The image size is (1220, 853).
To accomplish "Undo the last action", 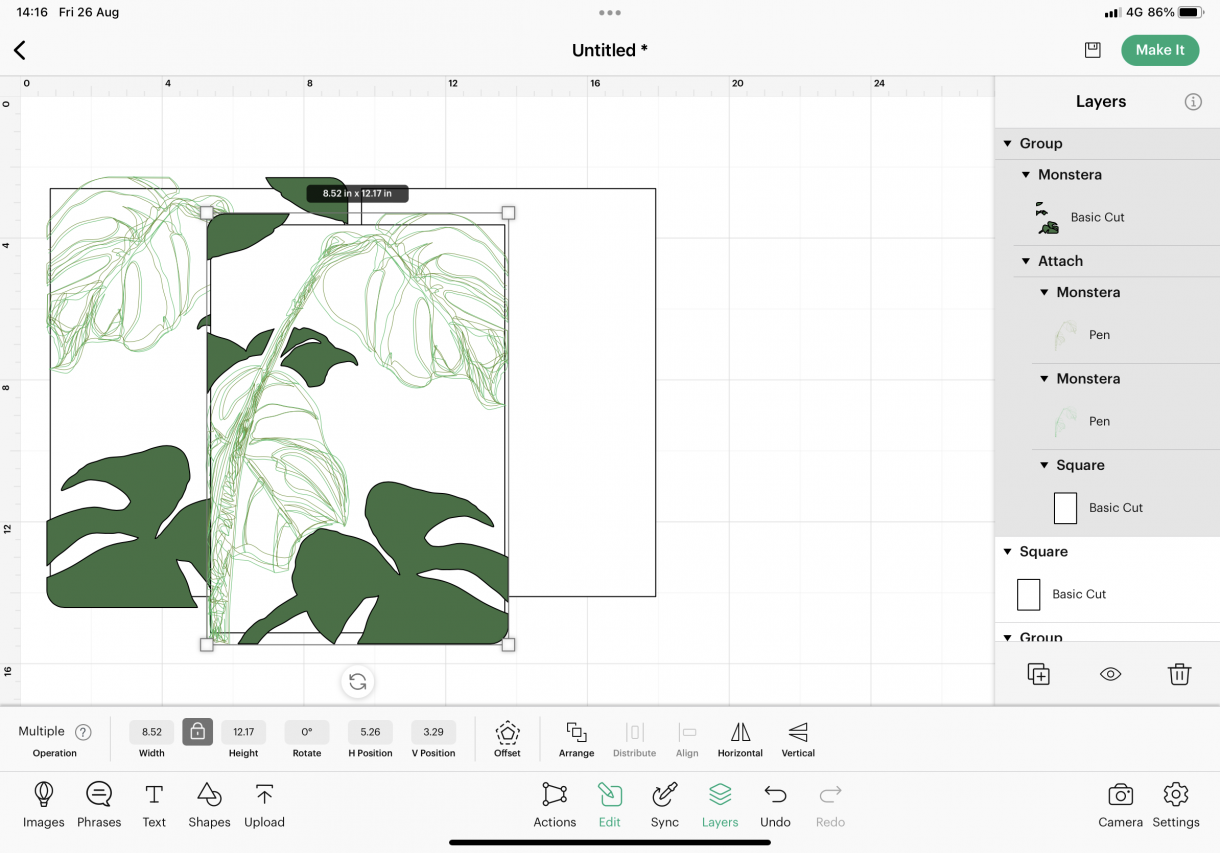I will coord(775,805).
